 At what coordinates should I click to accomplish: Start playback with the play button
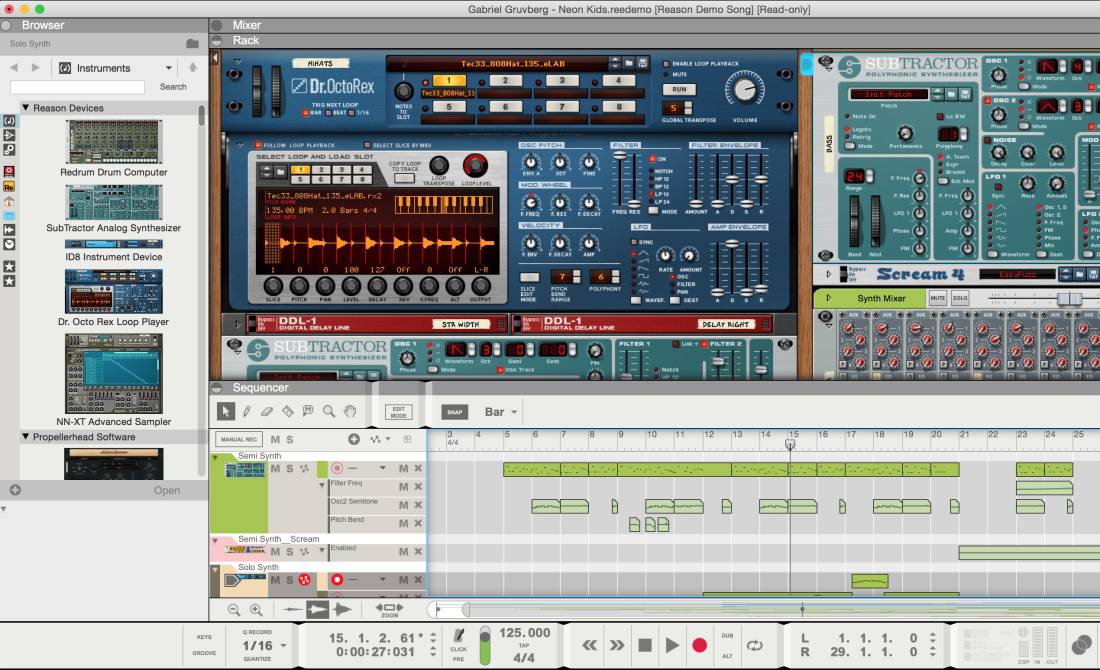pos(671,645)
